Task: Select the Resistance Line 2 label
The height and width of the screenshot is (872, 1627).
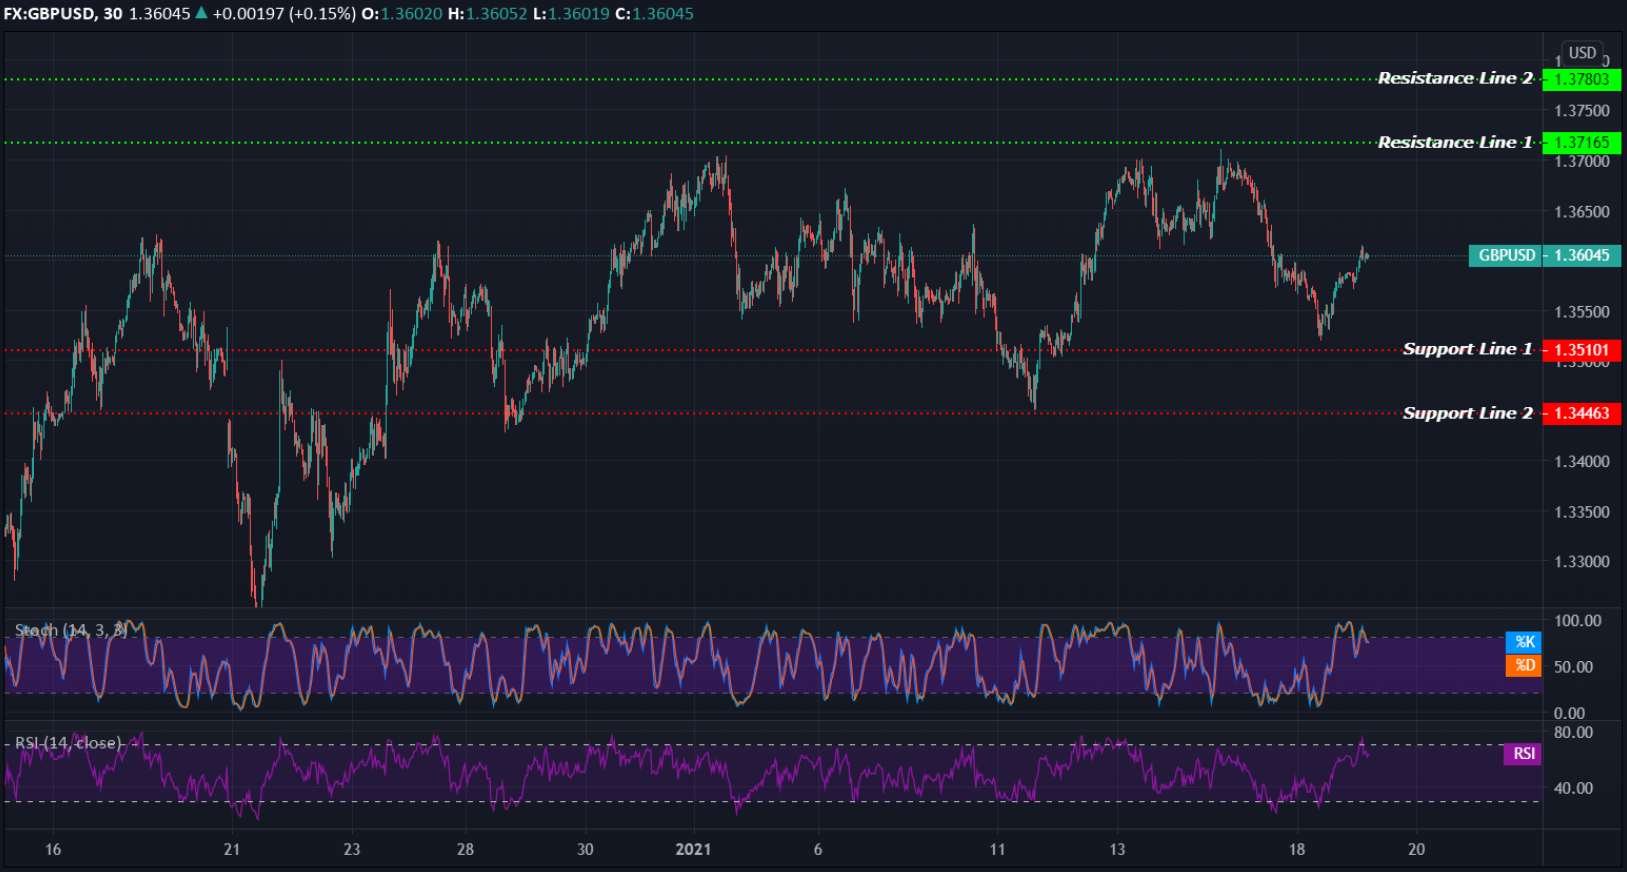Action: 1455,78
